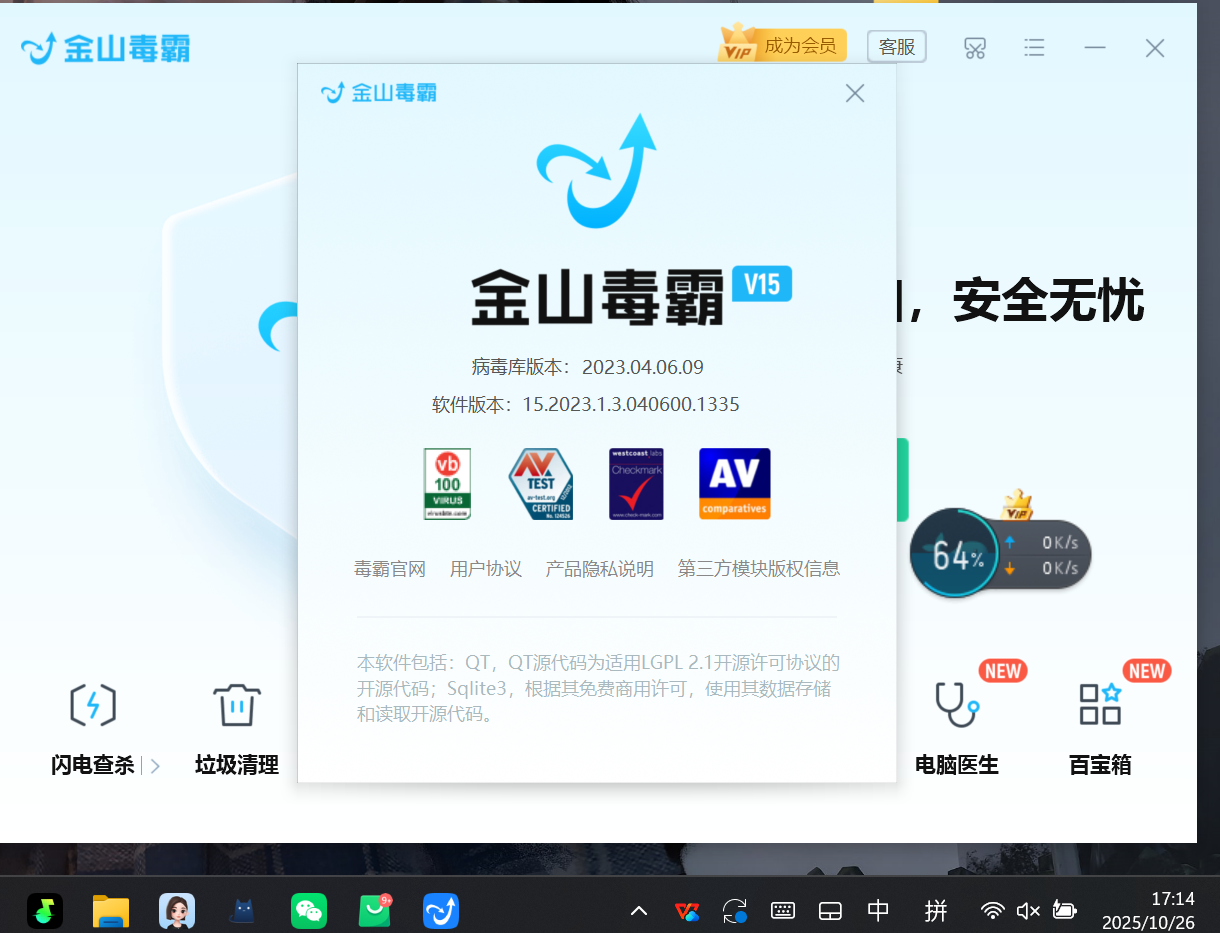Click the VB100 Virus certification badge
This screenshot has width=1220, height=933.
click(447, 484)
